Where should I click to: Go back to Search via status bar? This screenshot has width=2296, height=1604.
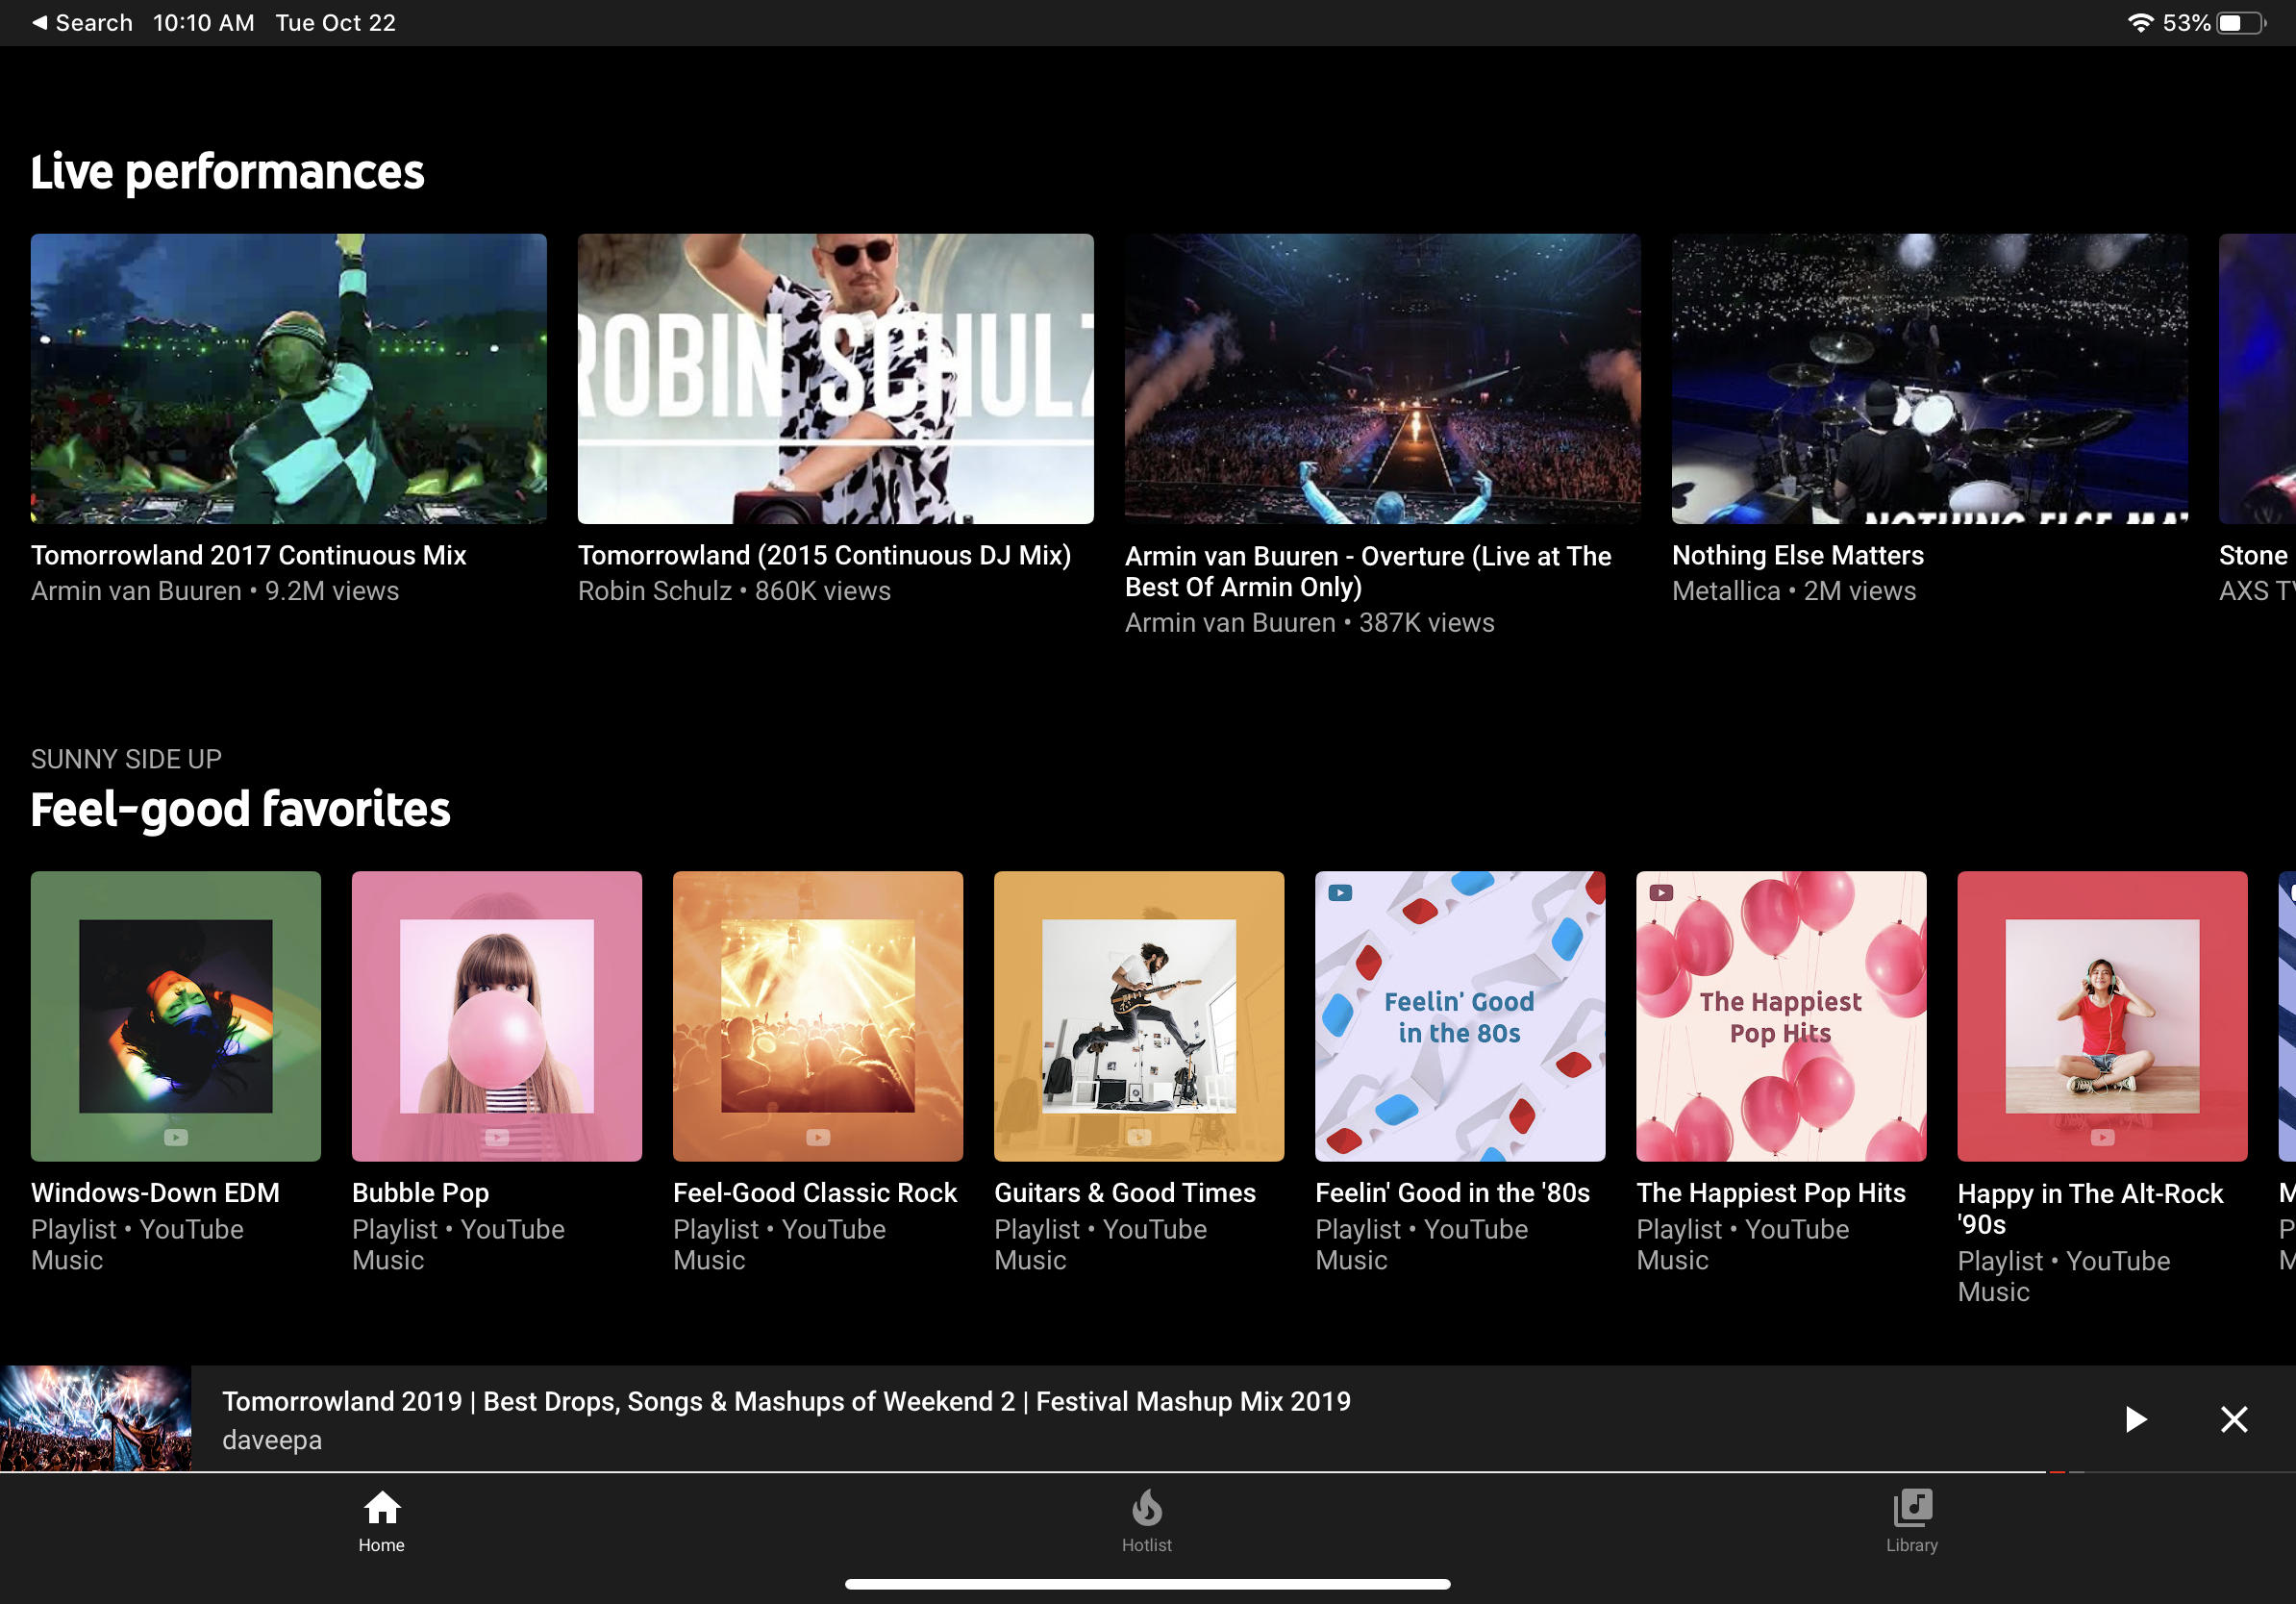(x=82, y=23)
